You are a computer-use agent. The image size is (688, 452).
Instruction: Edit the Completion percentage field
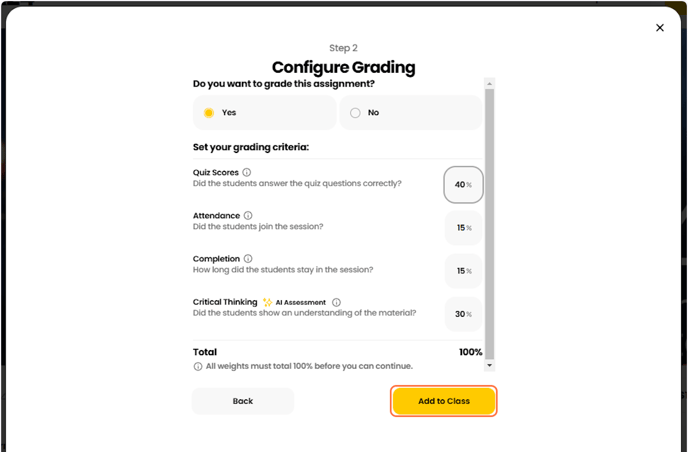click(x=463, y=271)
